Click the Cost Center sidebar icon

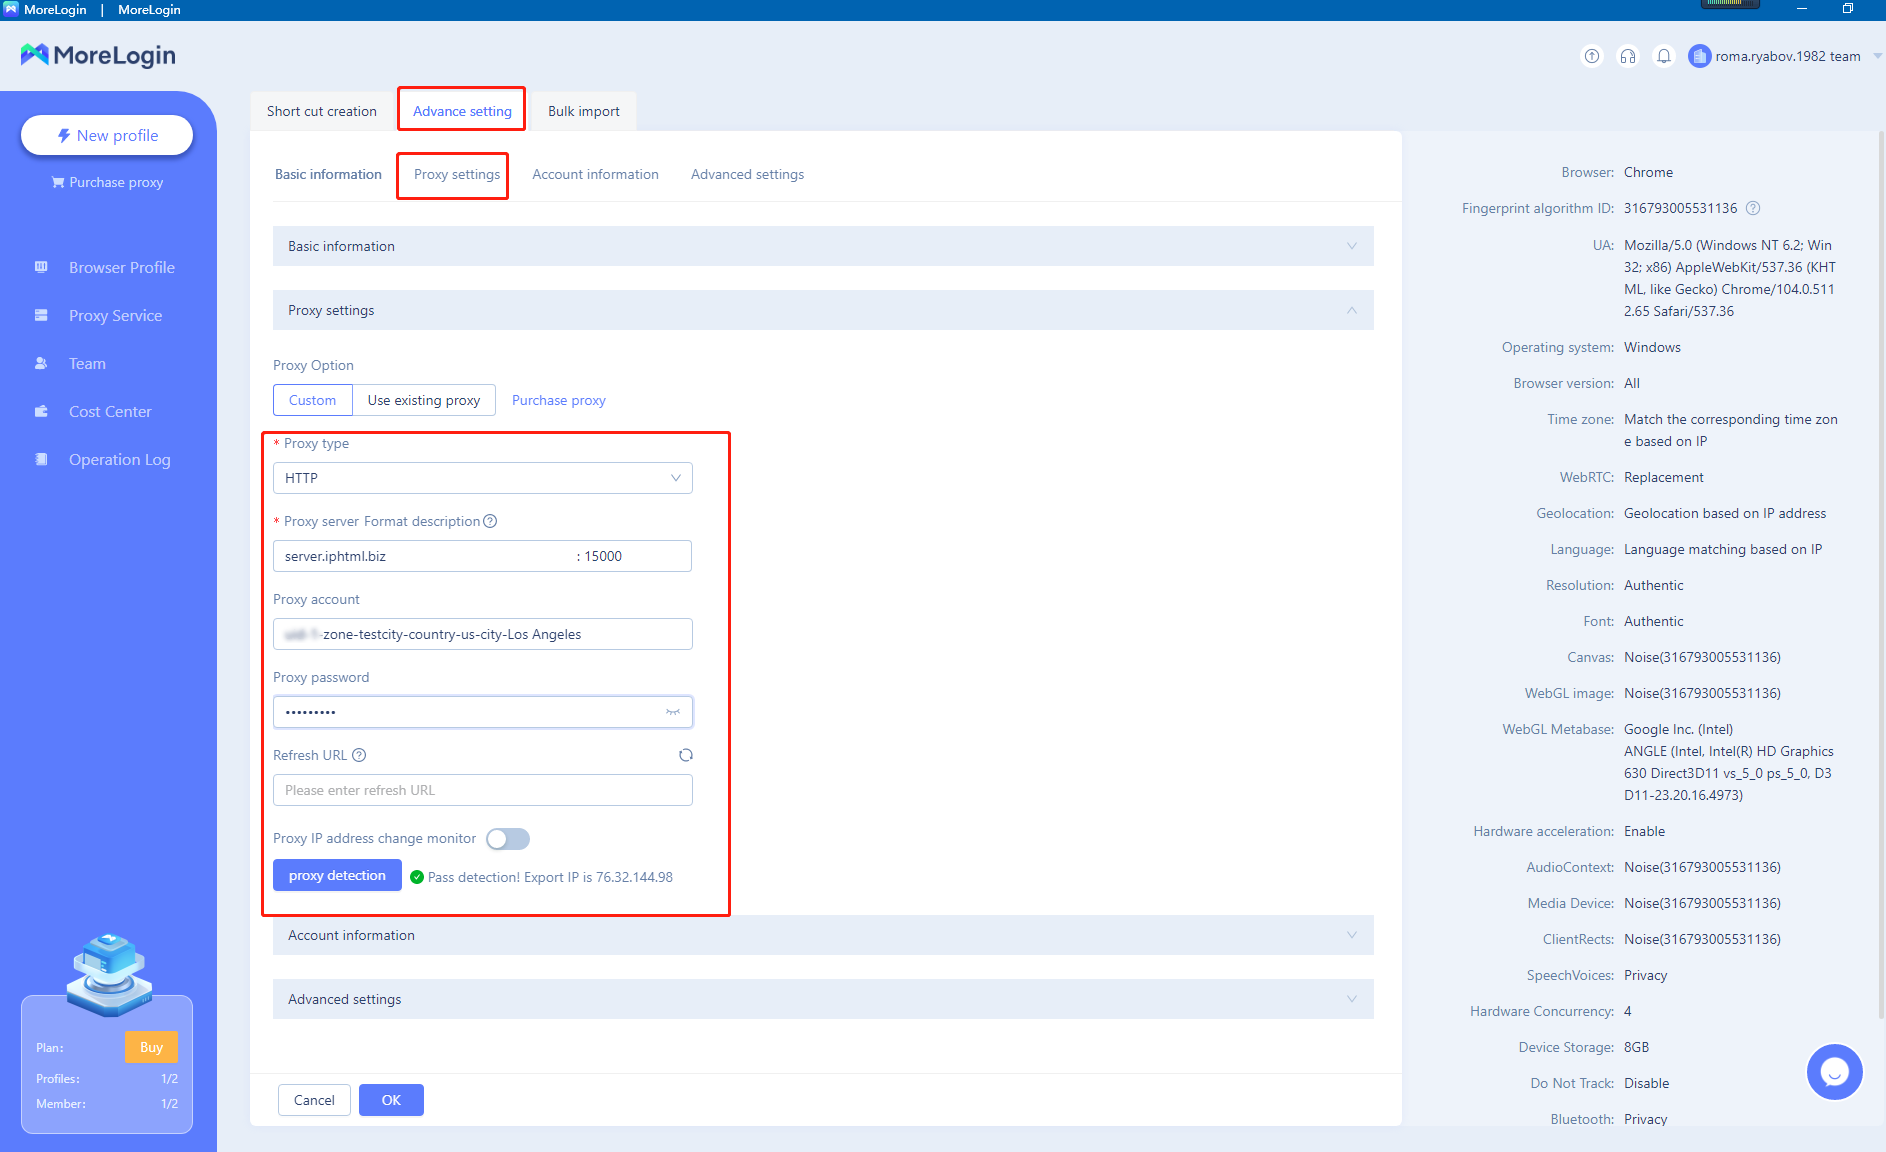[41, 411]
